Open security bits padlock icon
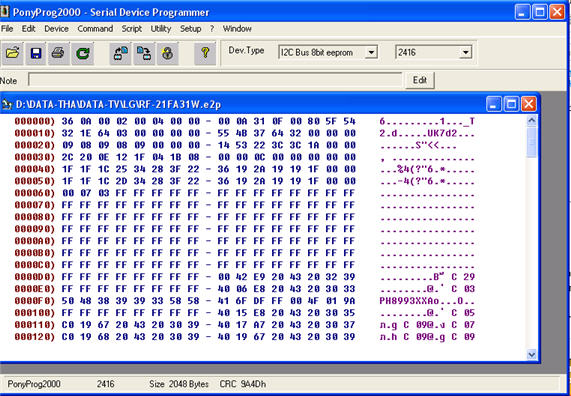Image resolution: width=571 pixels, height=396 pixels. [168, 54]
